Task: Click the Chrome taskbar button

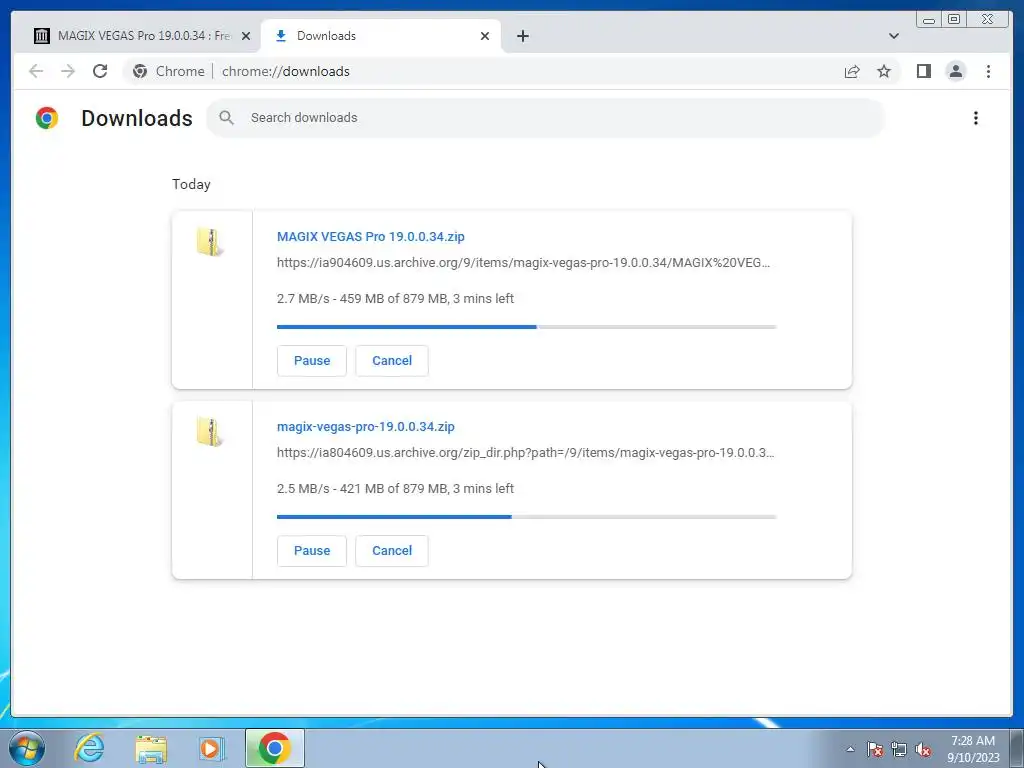Action: click(274, 748)
